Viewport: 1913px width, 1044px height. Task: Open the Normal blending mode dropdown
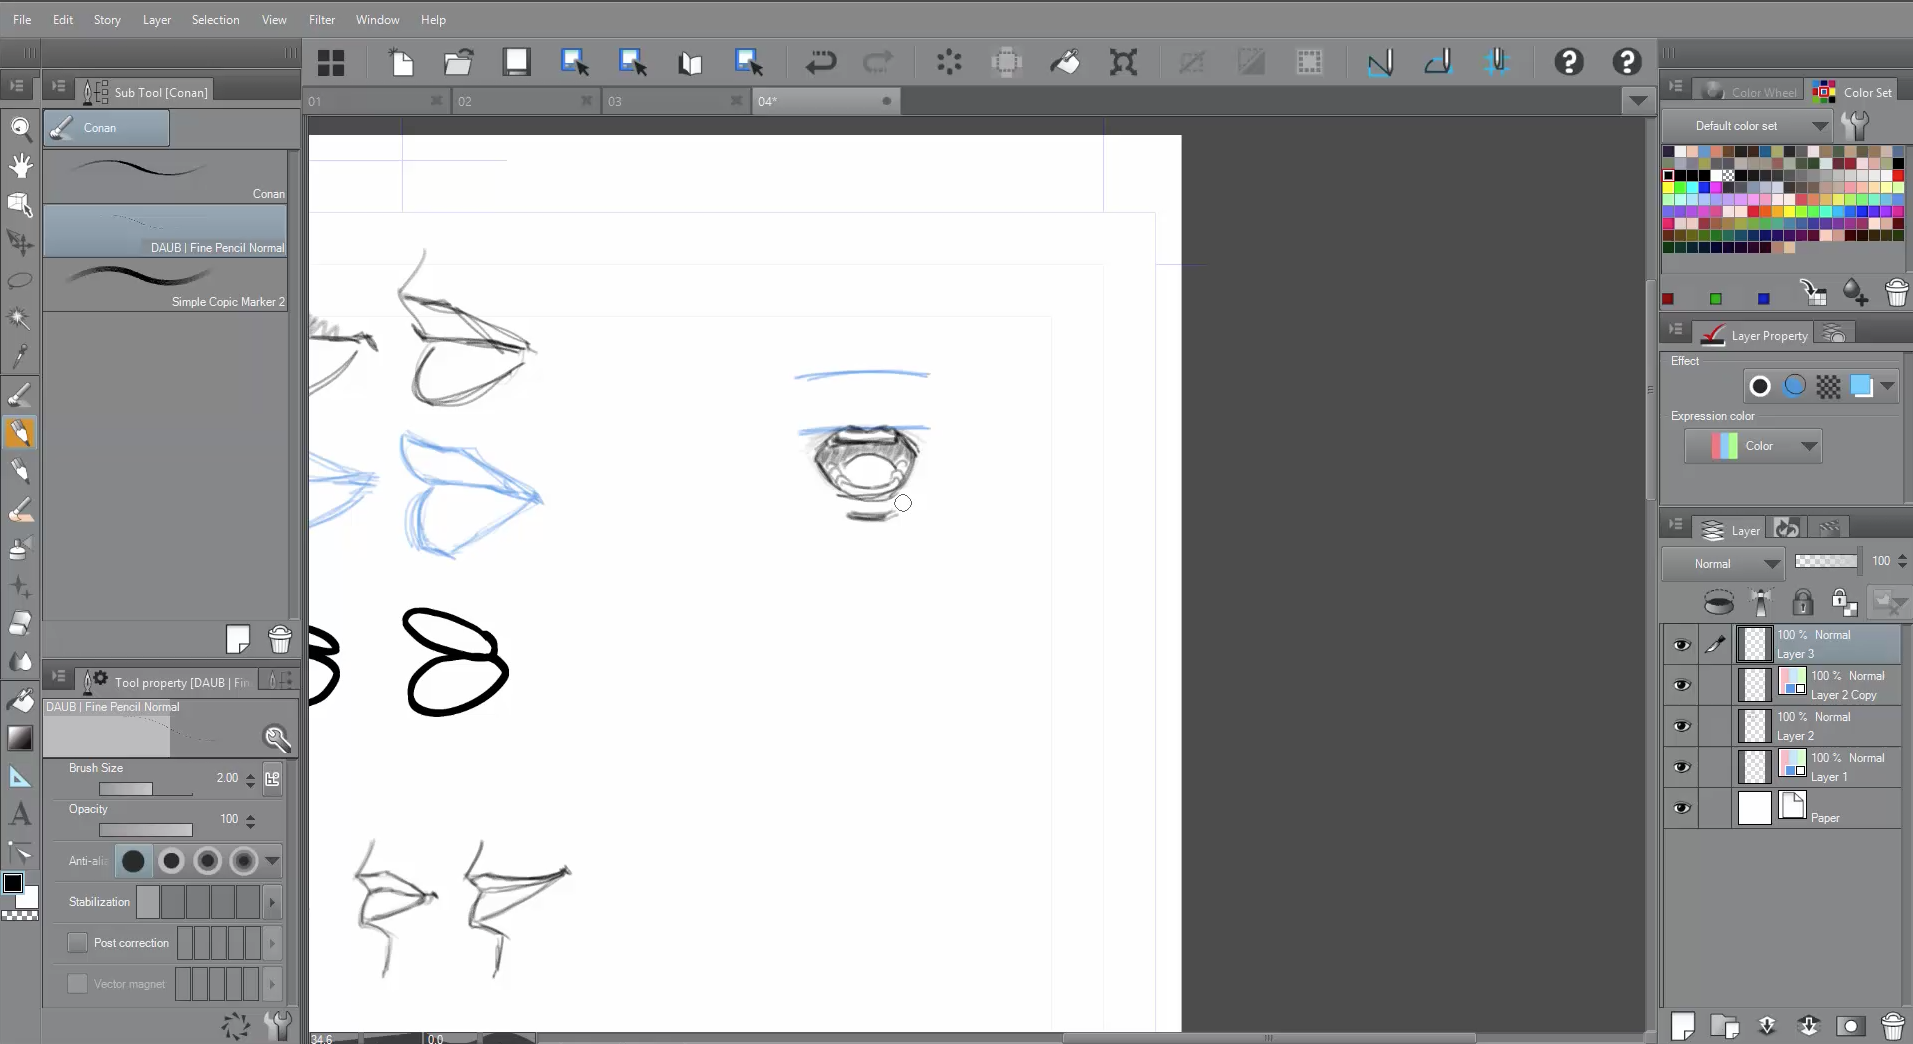click(1722, 564)
